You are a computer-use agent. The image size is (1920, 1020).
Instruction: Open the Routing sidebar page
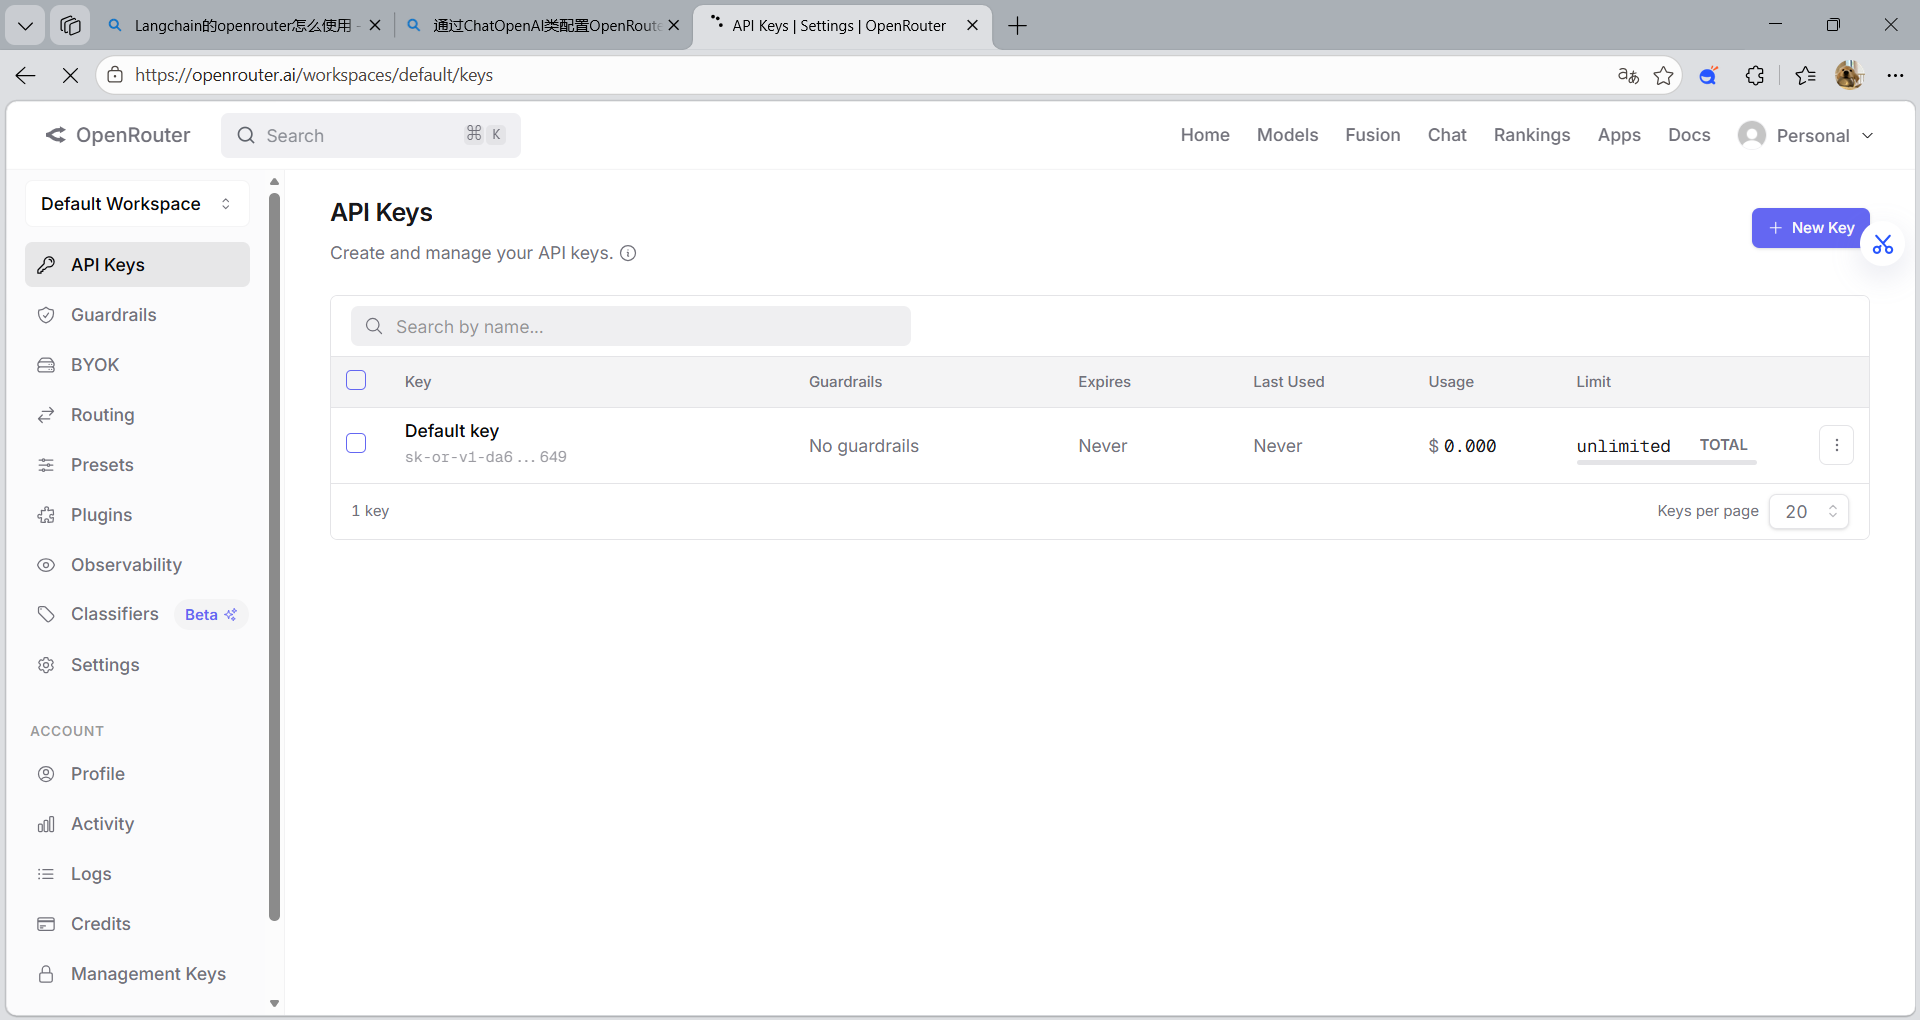pyautogui.click(x=137, y=415)
